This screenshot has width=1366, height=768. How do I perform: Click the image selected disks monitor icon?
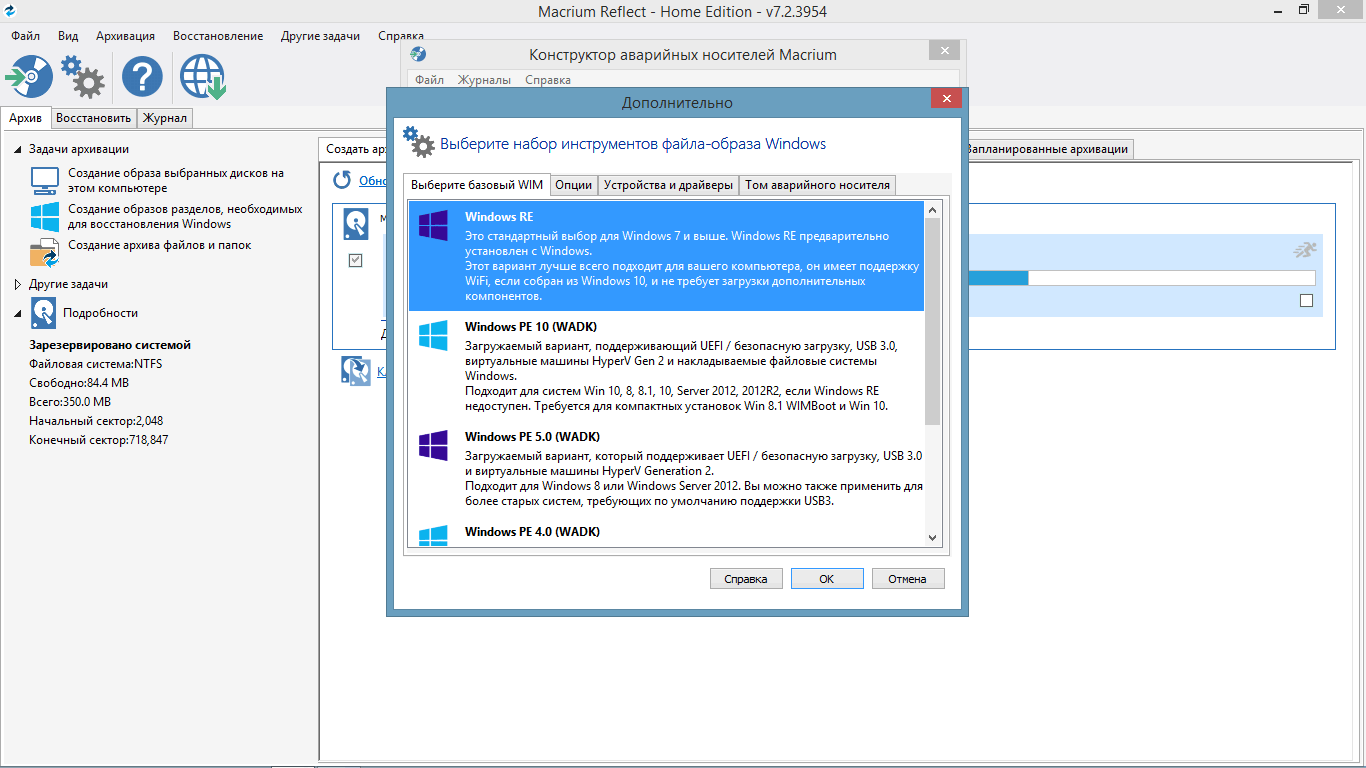click(x=45, y=180)
